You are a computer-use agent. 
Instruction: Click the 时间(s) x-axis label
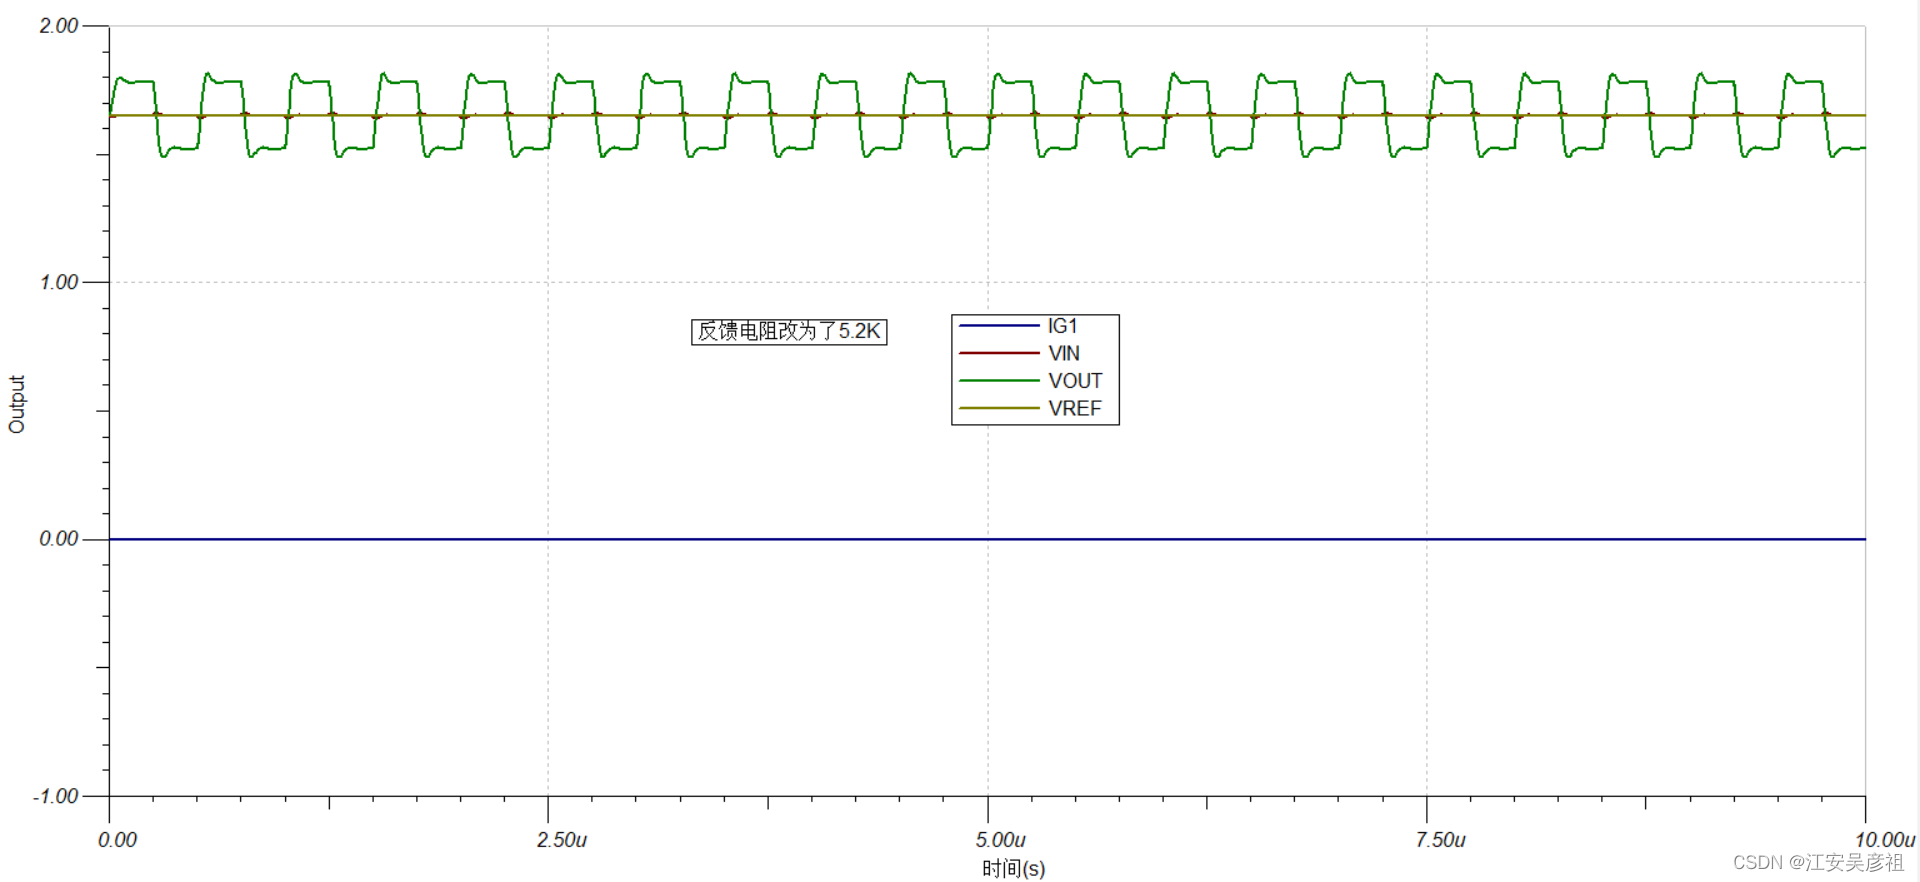[1013, 868]
